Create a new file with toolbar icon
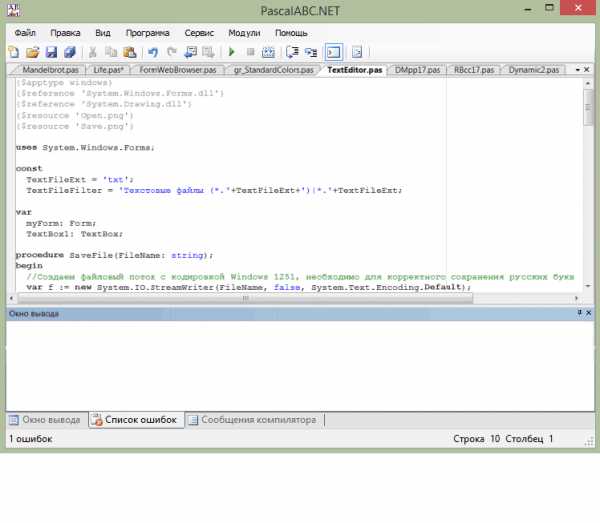 [x=14, y=52]
